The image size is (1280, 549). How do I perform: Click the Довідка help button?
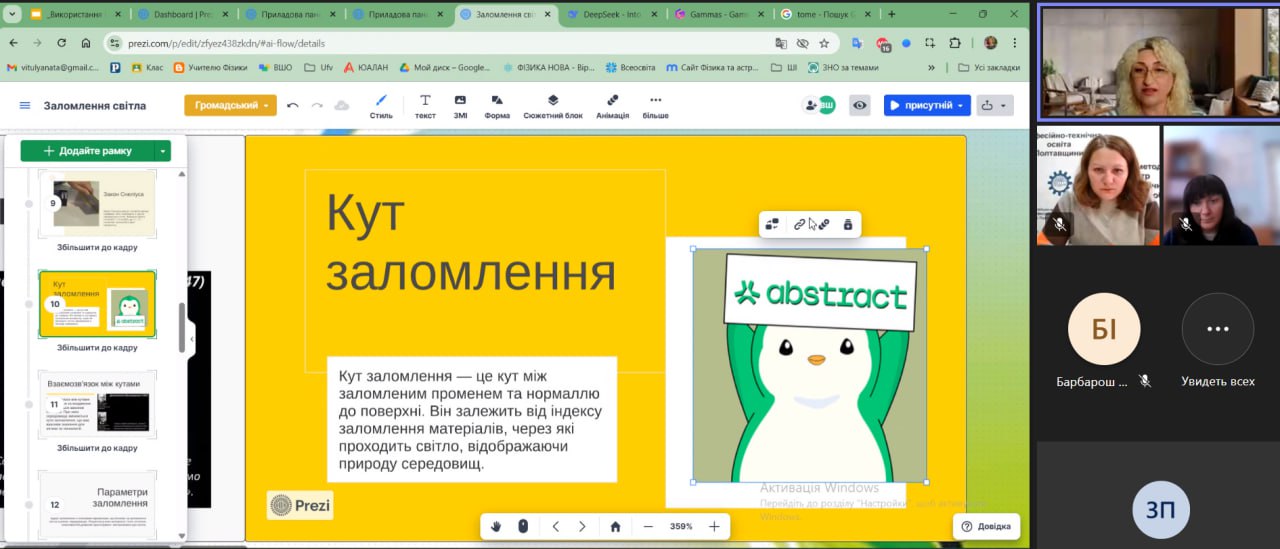(x=986, y=526)
